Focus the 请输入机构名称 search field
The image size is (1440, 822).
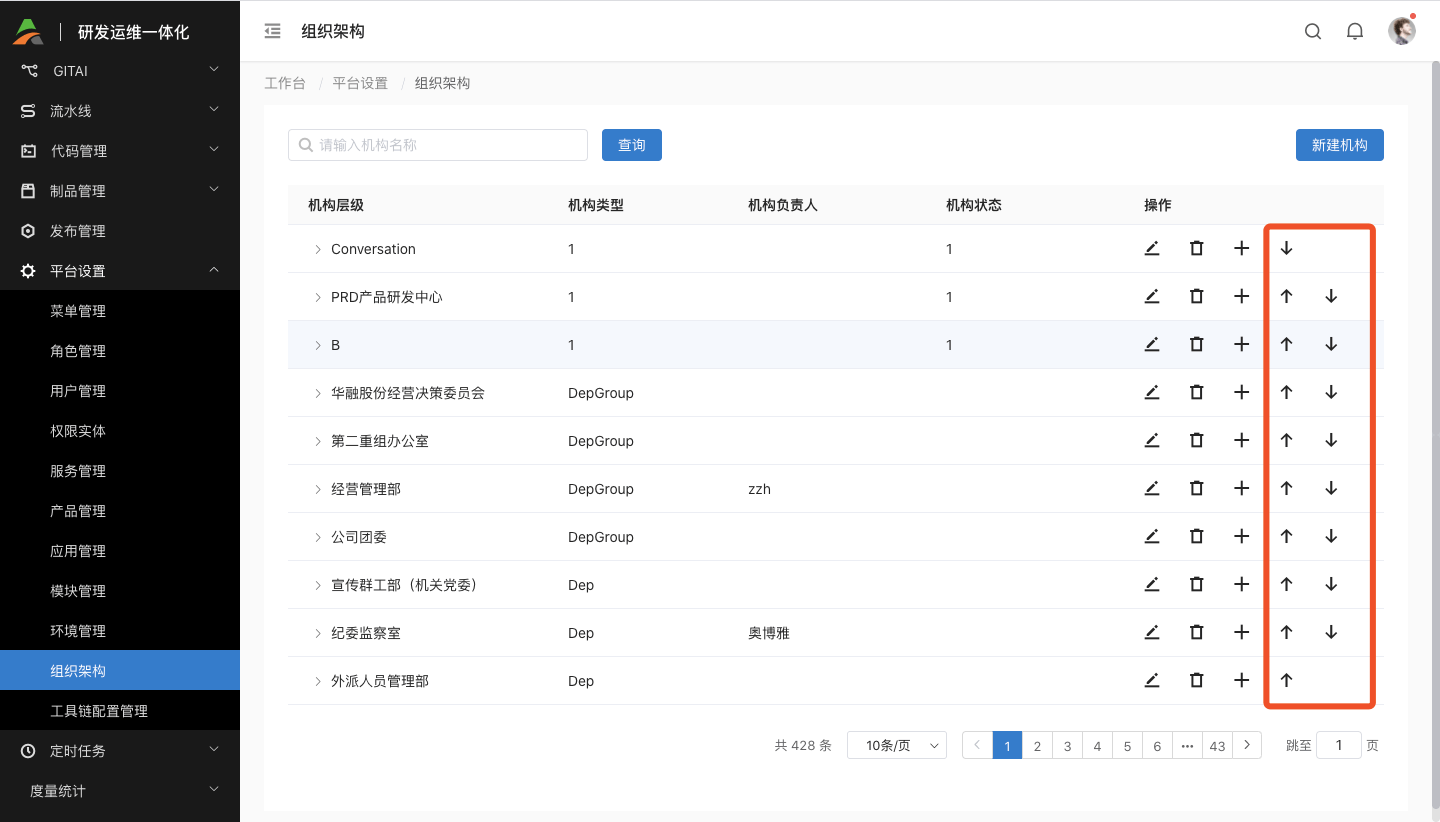[438, 145]
